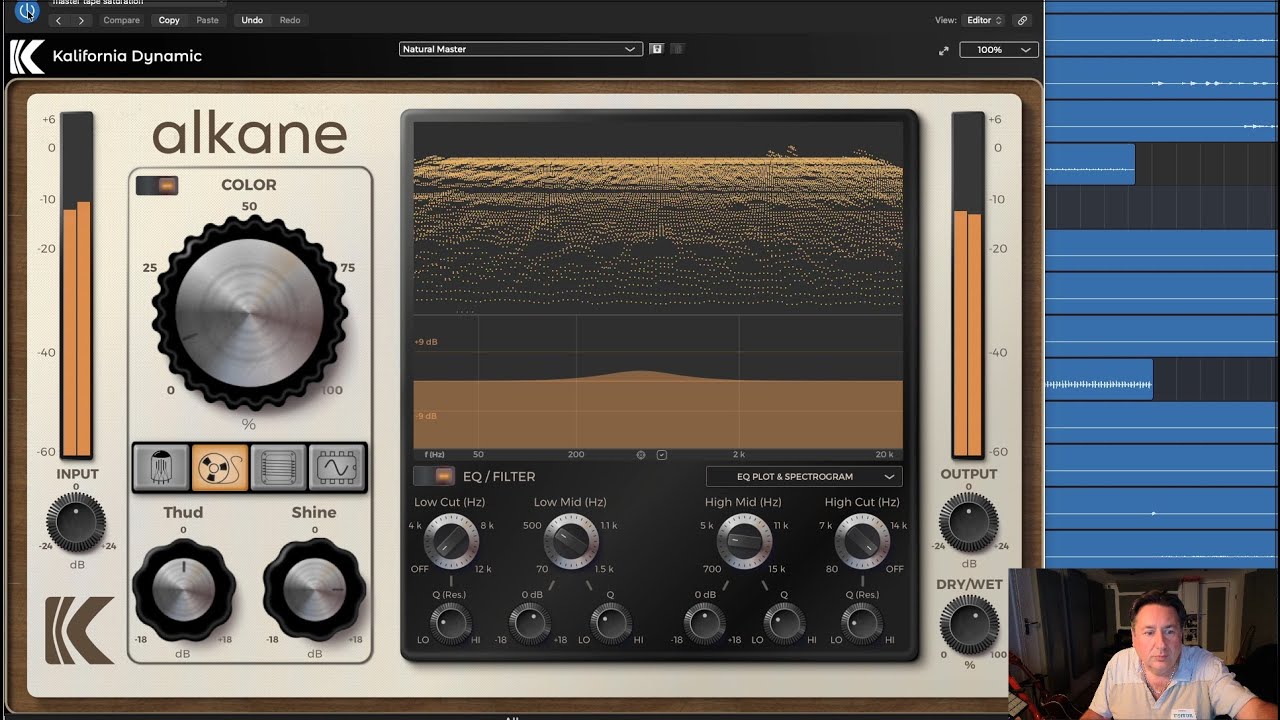Click the delete preset icon beside save

[x=677, y=48]
